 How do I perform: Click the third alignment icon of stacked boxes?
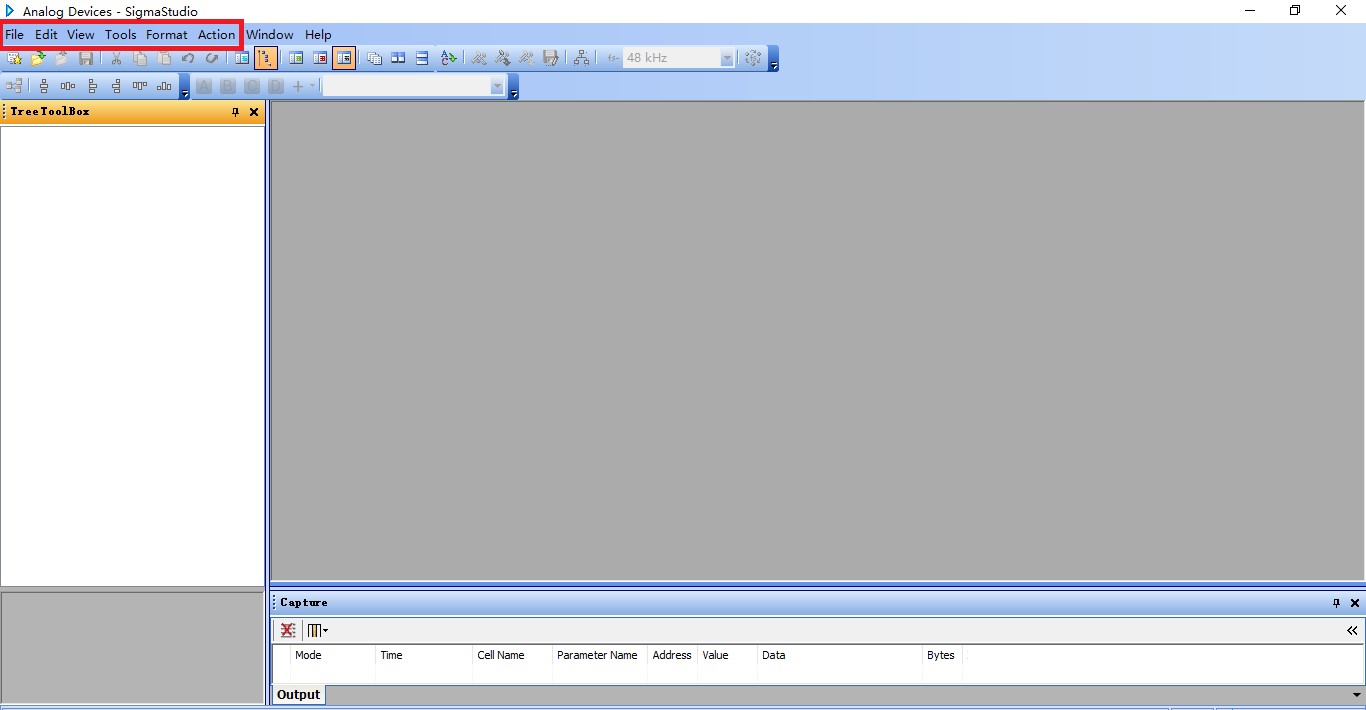pos(92,86)
